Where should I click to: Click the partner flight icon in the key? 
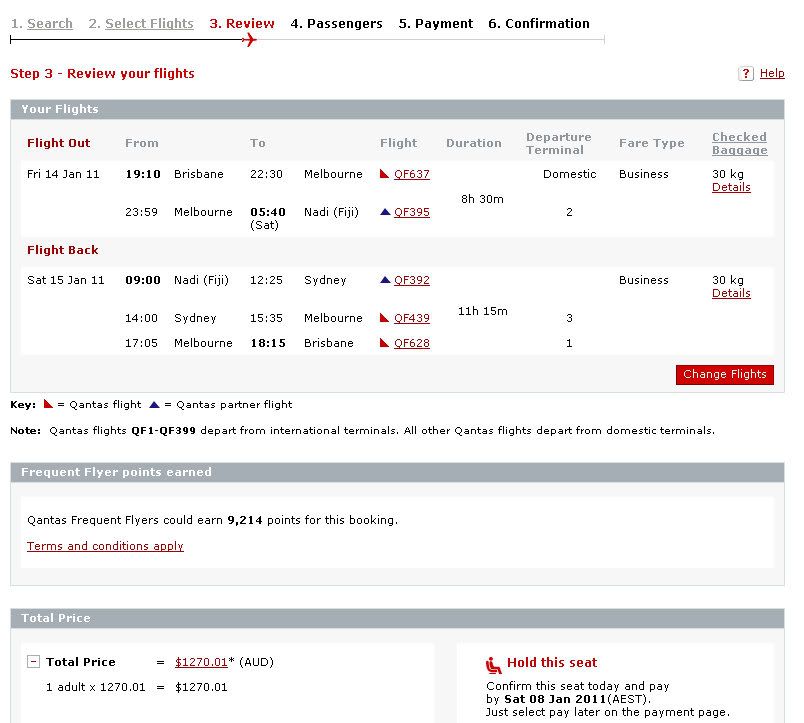[154, 405]
